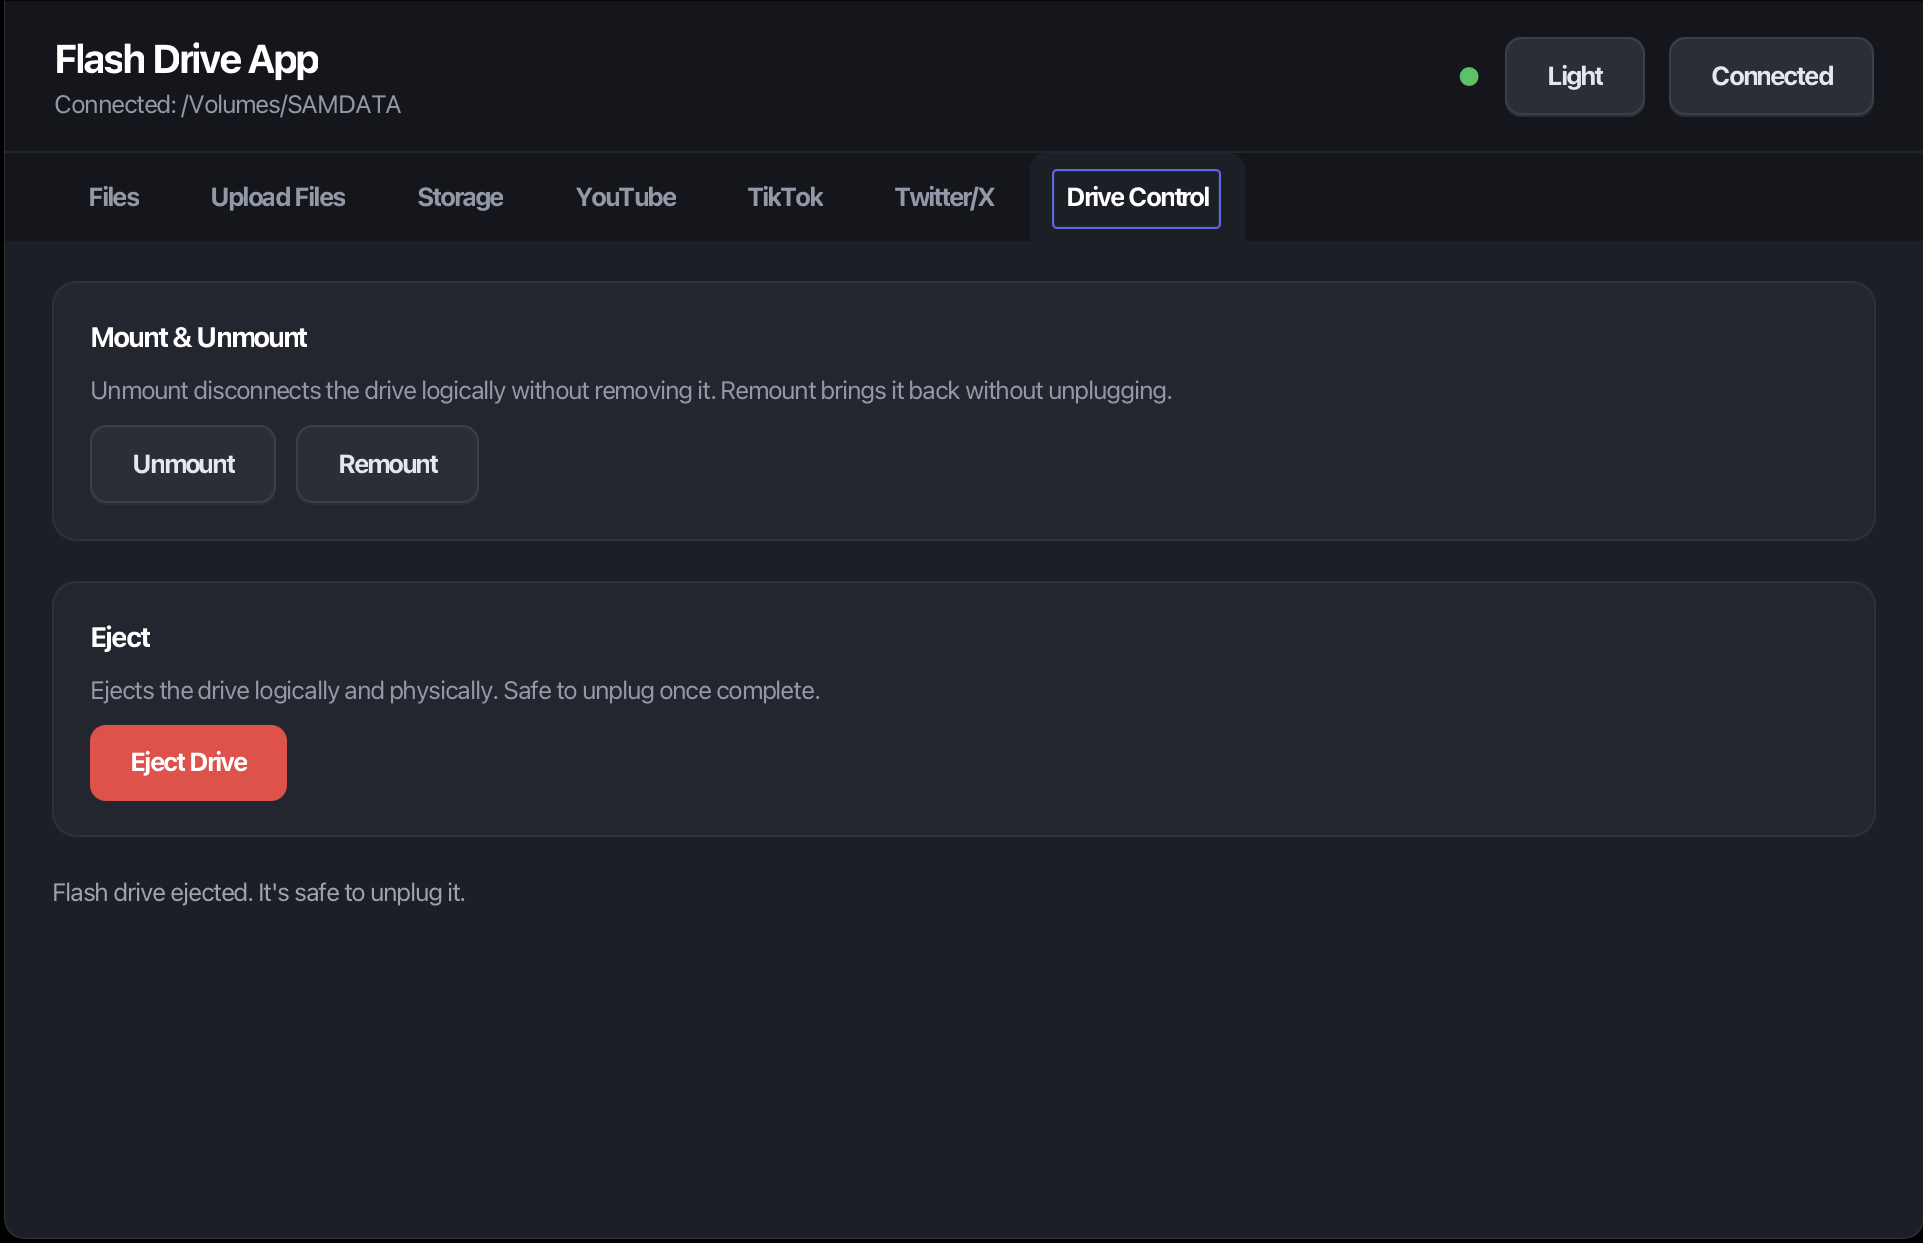1923x1243 pixels.
Task: Switch to the Upload Files tab
Action: [278, 198]
